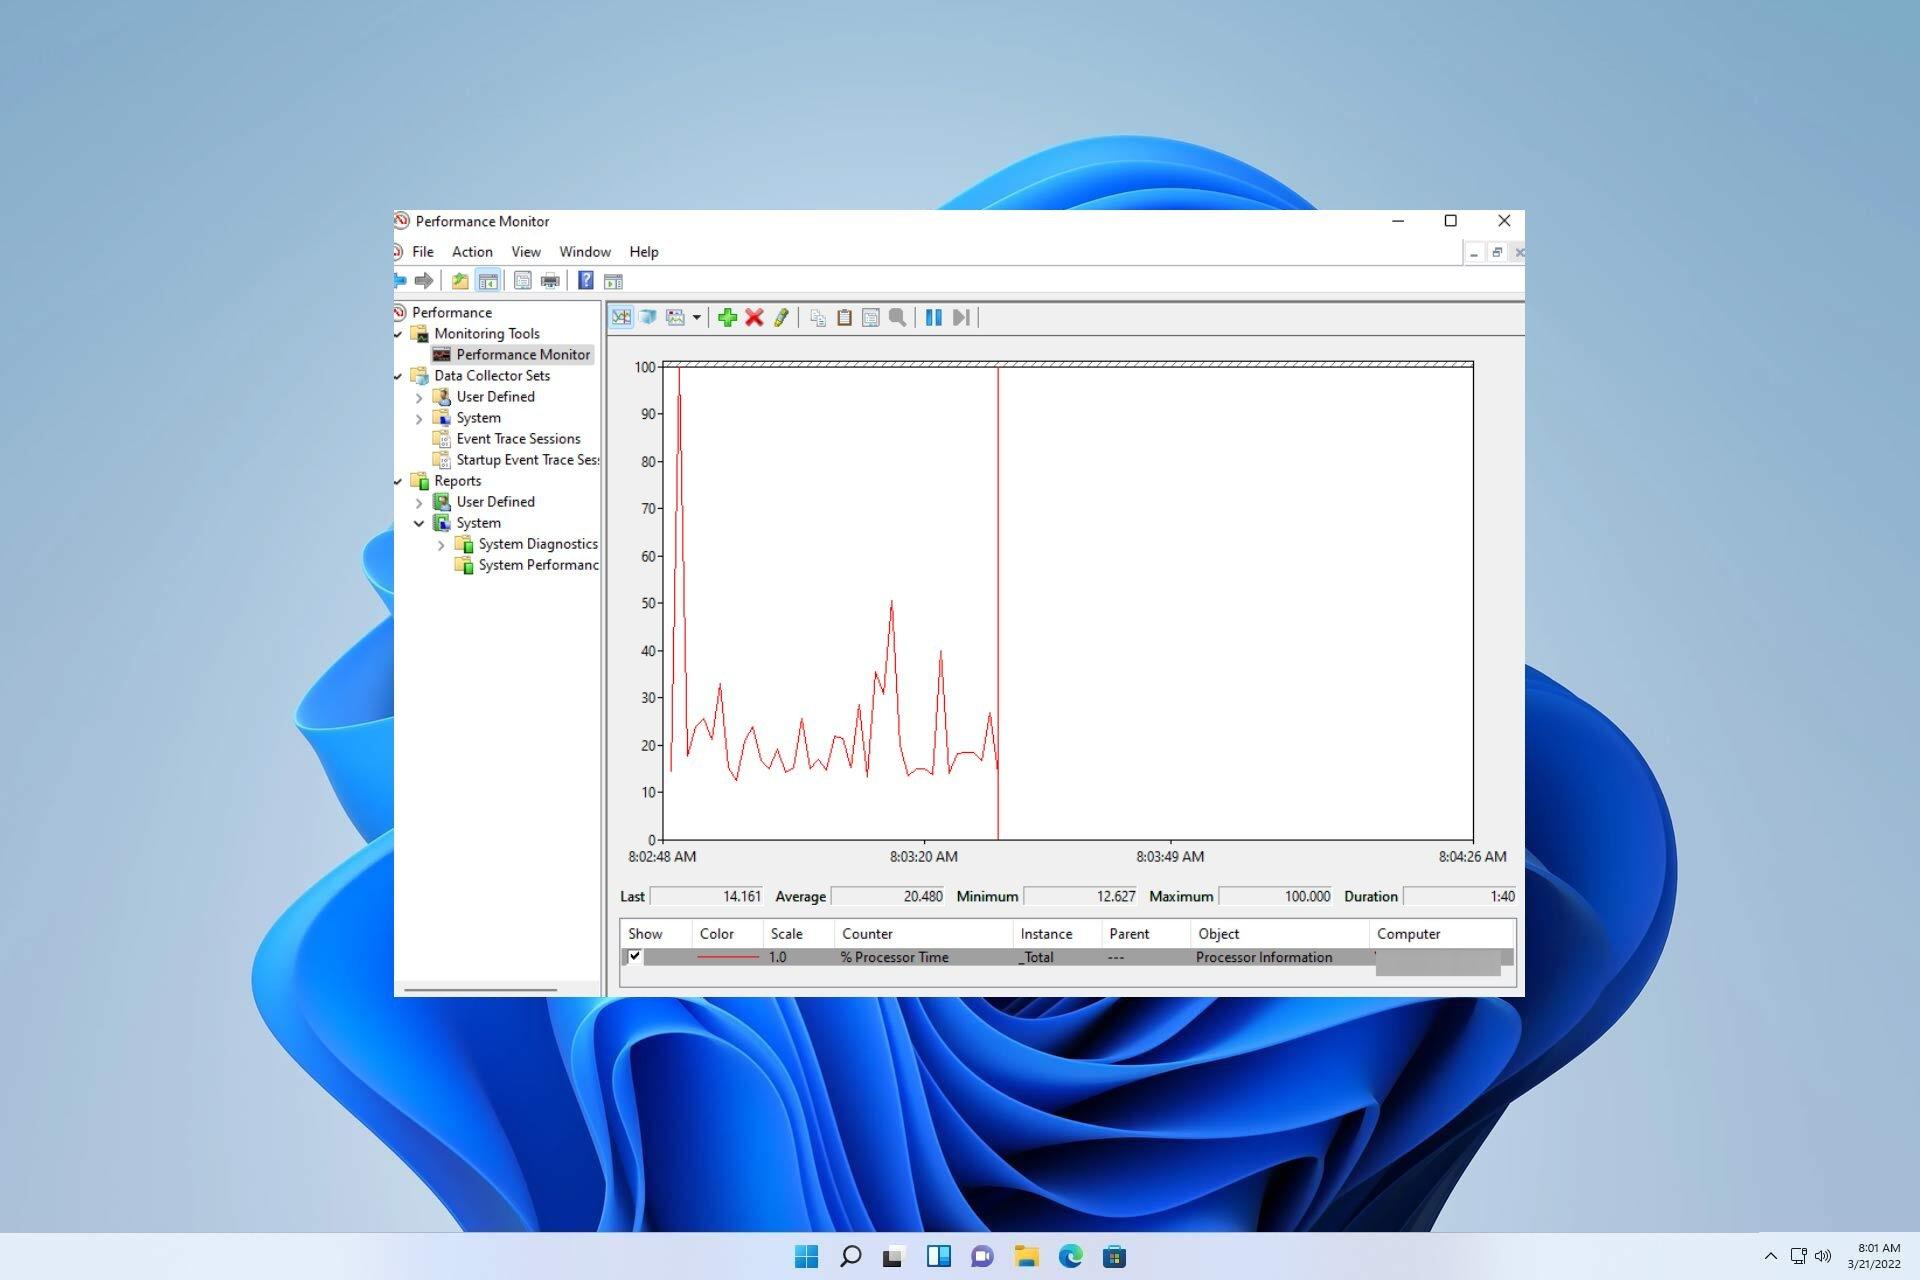
Task: Expand User Defined under Data Collector Sets
Action: [420, 397]
